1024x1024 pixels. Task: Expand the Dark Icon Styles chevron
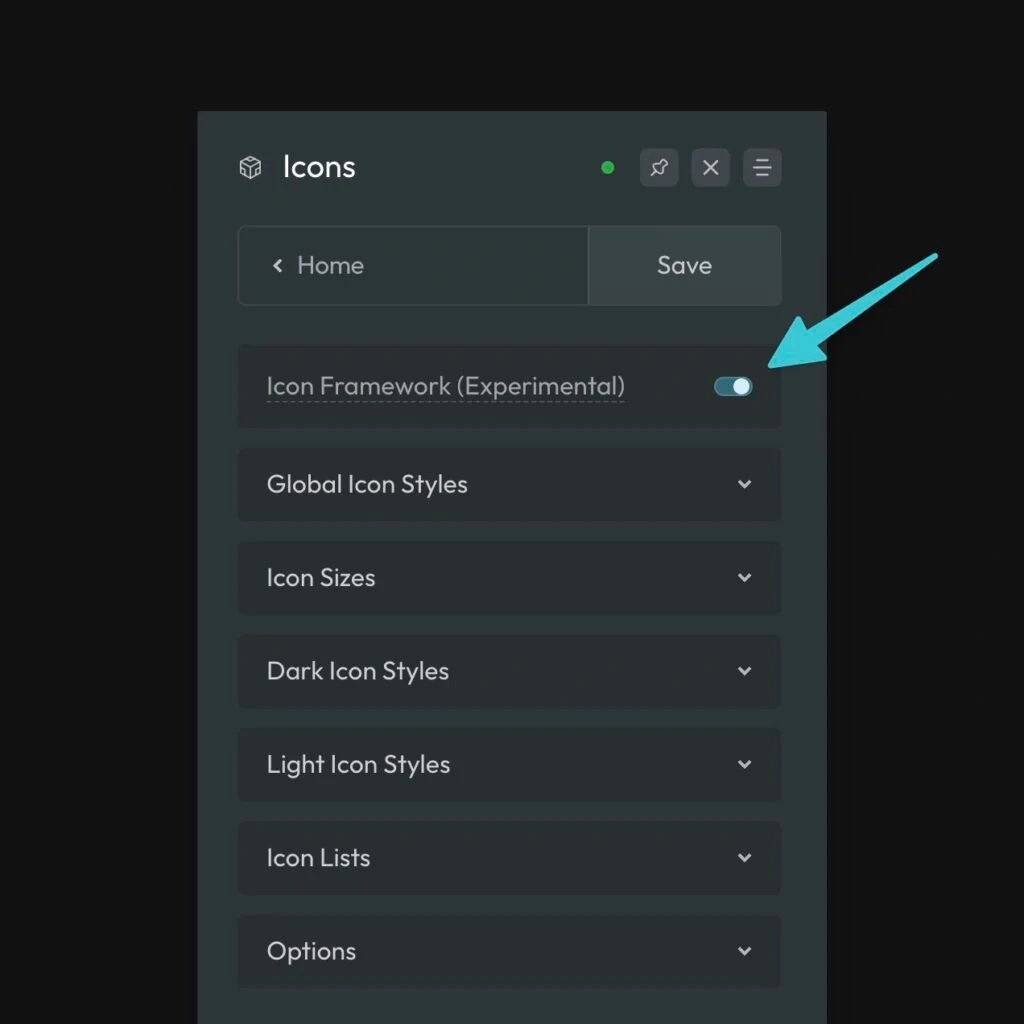click(744, 671)
